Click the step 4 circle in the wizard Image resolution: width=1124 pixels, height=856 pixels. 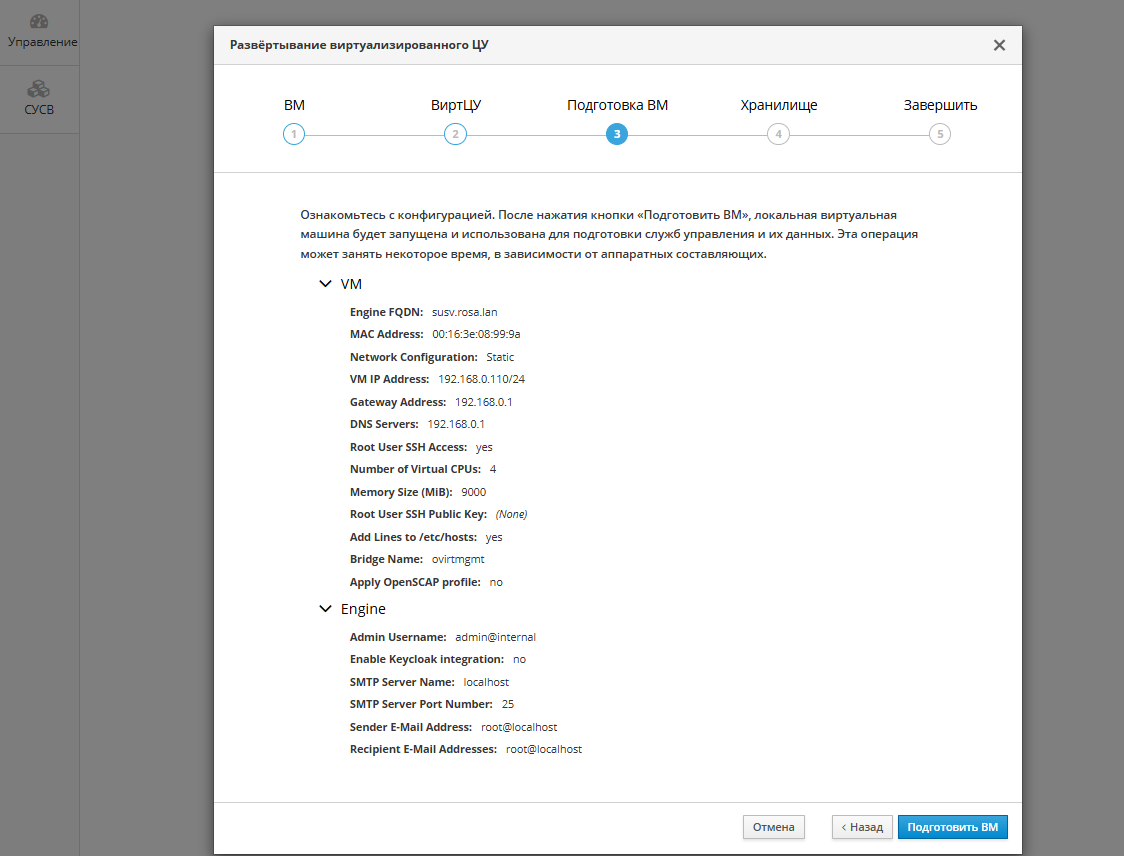(778, 135)
